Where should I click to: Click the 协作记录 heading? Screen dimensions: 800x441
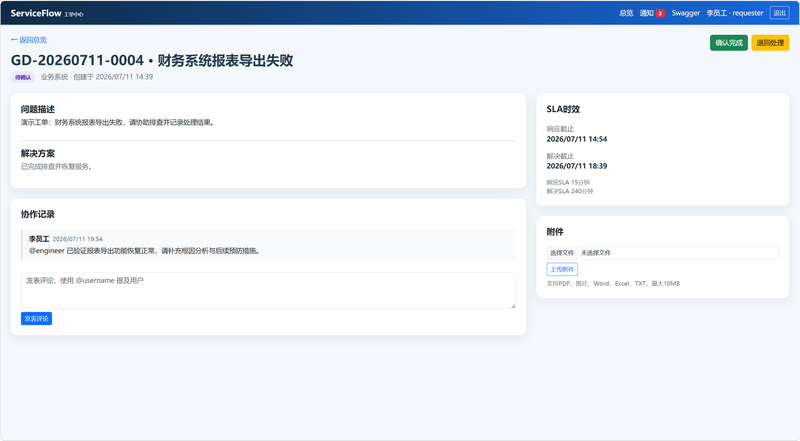[38, 214]
